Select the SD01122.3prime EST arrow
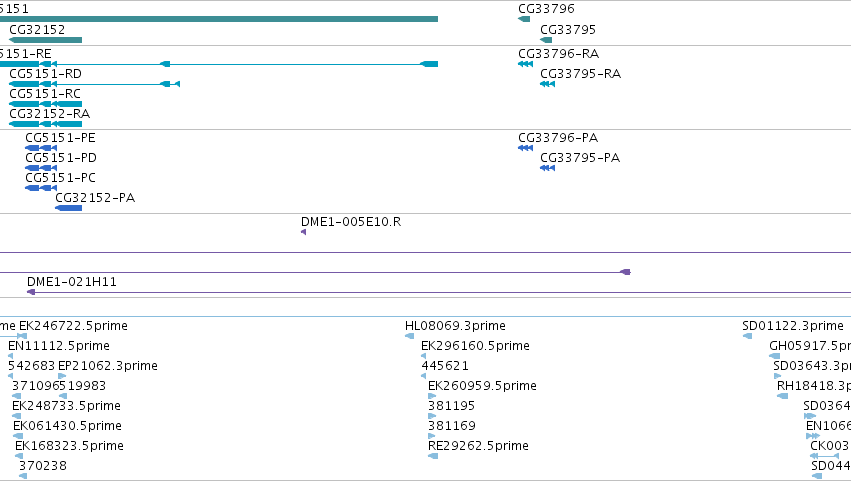 [x=747, y=336]
